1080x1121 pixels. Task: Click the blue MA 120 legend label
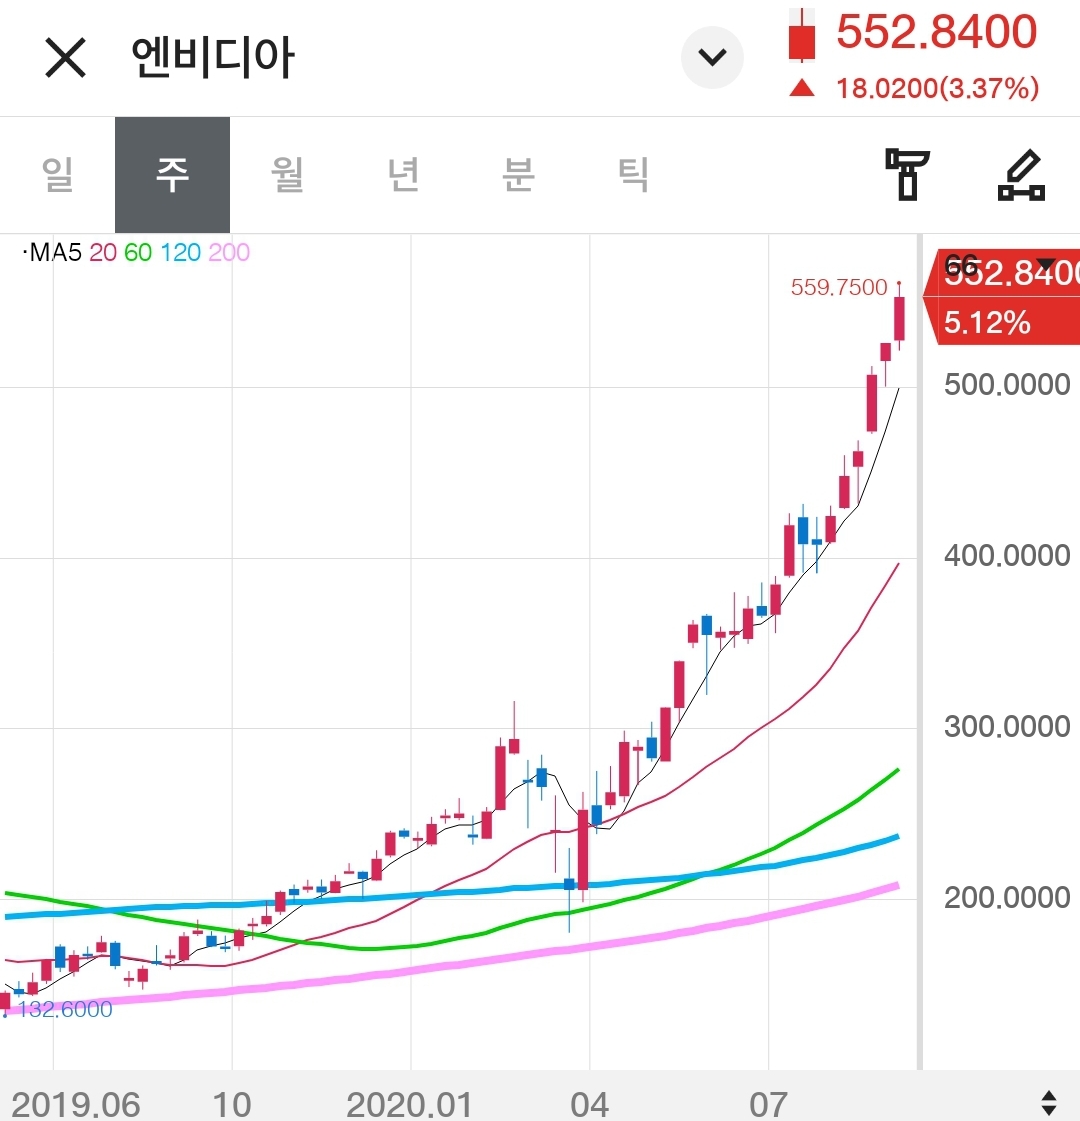click(x=180, y=252)
